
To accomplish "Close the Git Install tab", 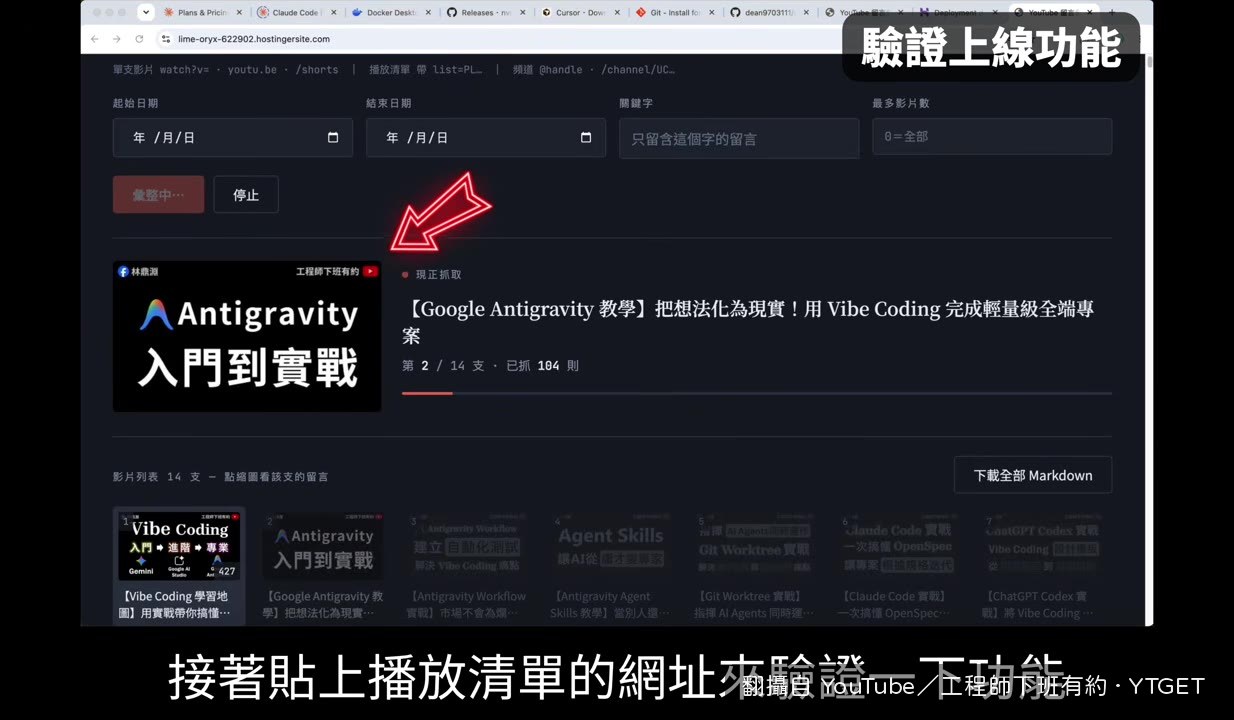I will coord(711,13).
